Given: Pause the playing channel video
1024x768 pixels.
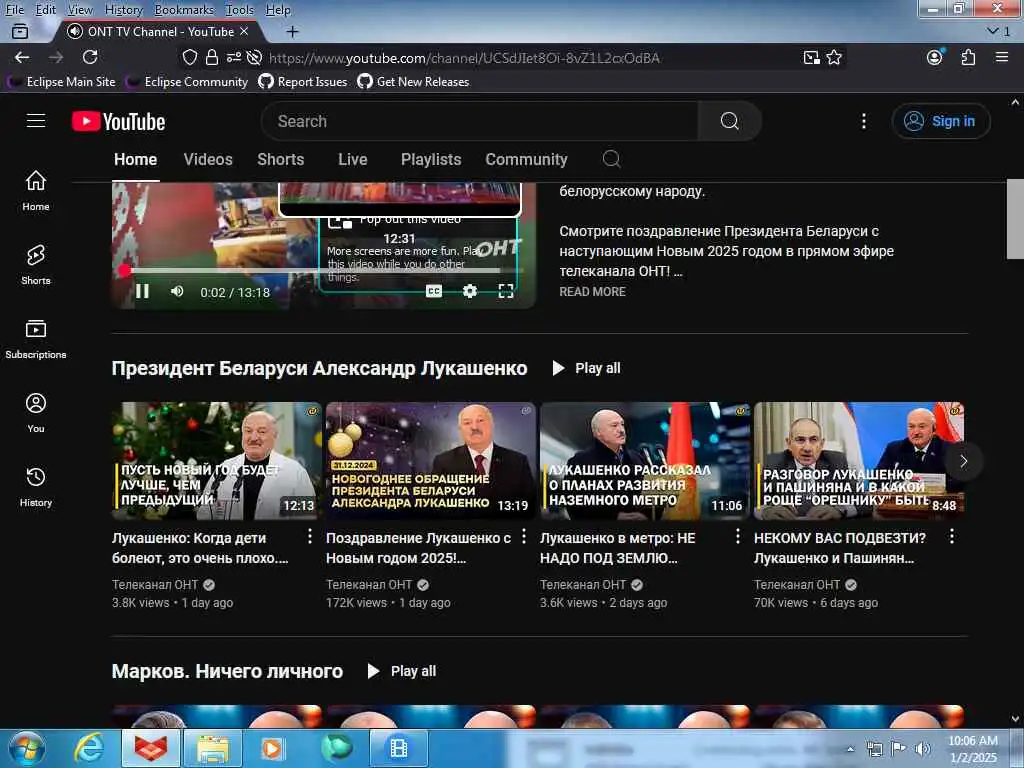Looking at the screenshot, I should 142,291.
